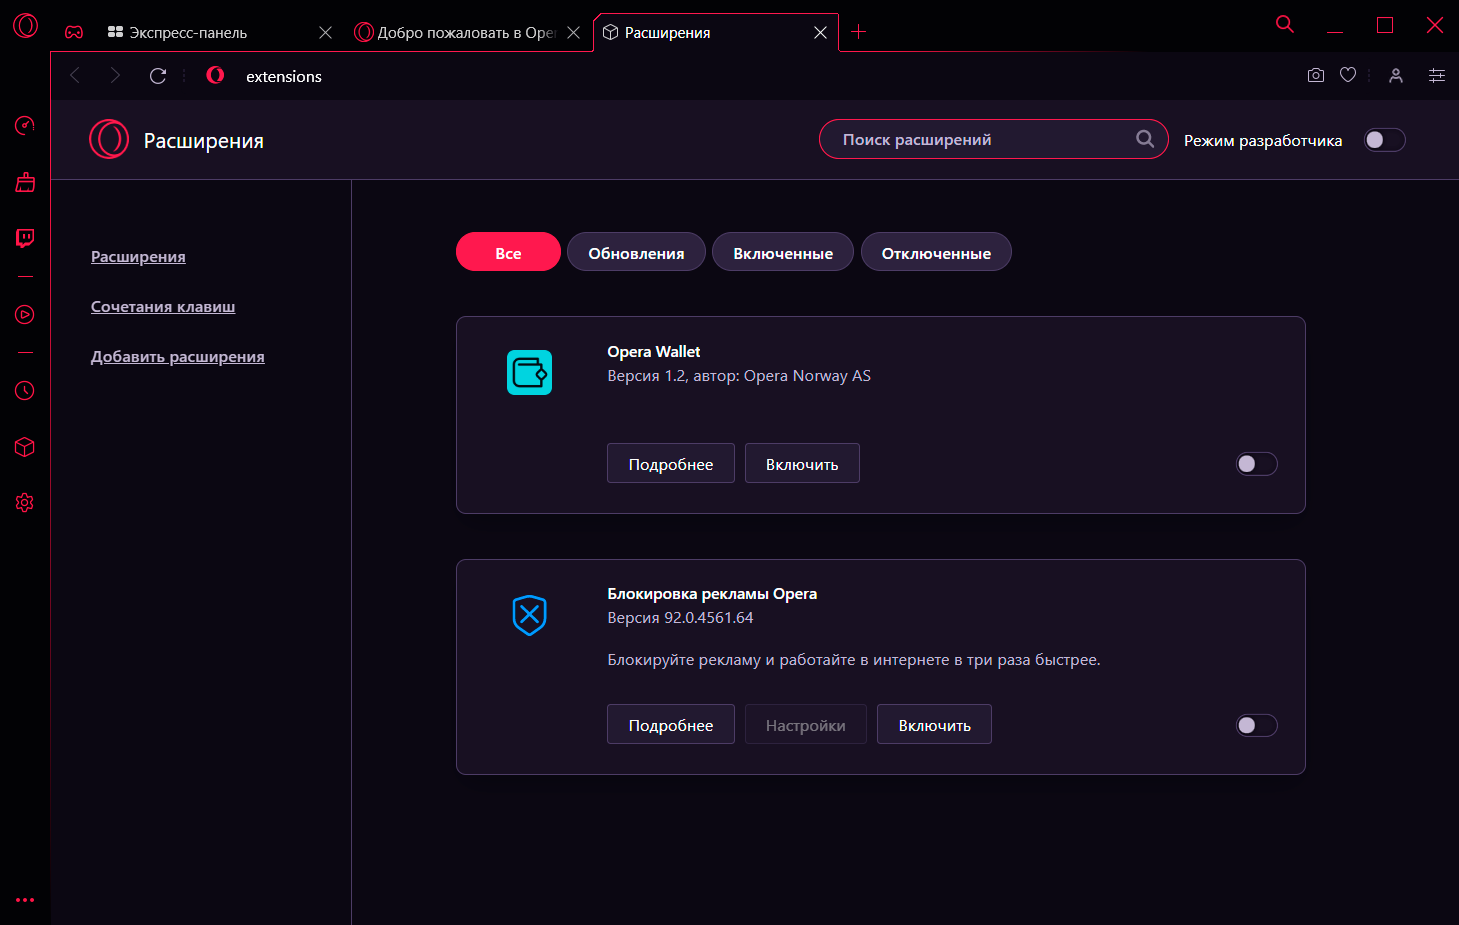Open History clock icon in sidebar
The image size is (1459, 925).
(x=25, y=391)
